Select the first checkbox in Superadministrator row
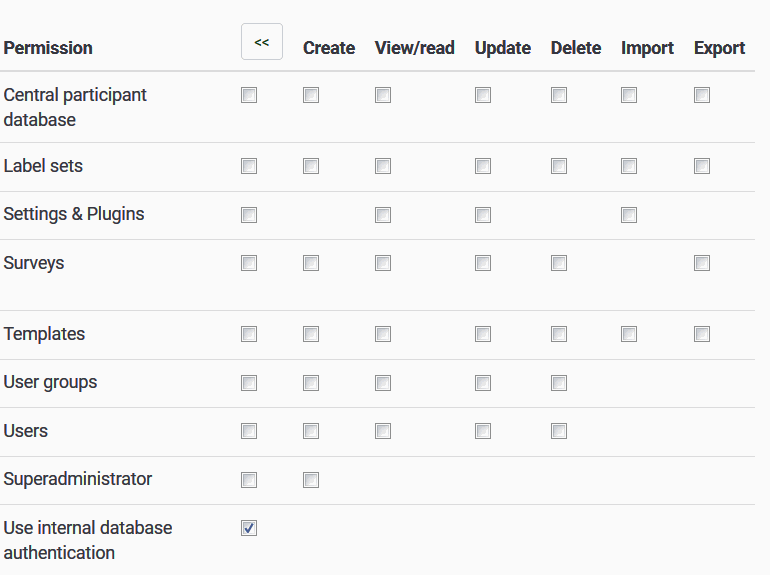Image resolution: width=770 pixels, height=575 pixels. 249,480
